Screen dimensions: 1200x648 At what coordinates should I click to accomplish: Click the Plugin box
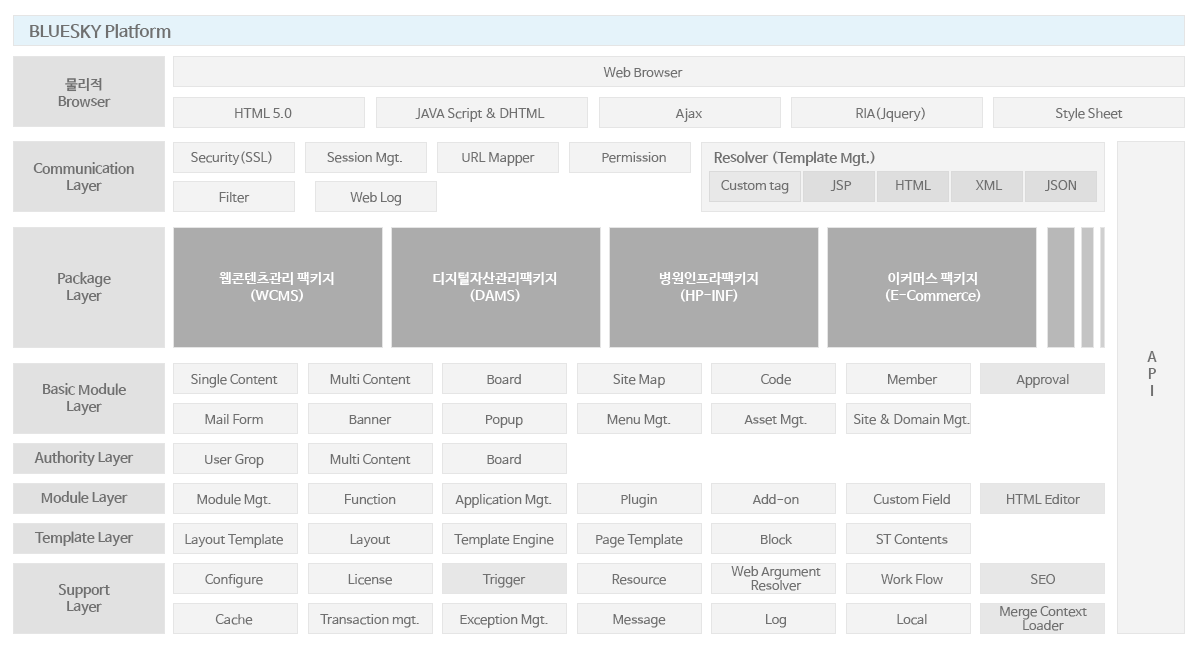pos(639,499)
